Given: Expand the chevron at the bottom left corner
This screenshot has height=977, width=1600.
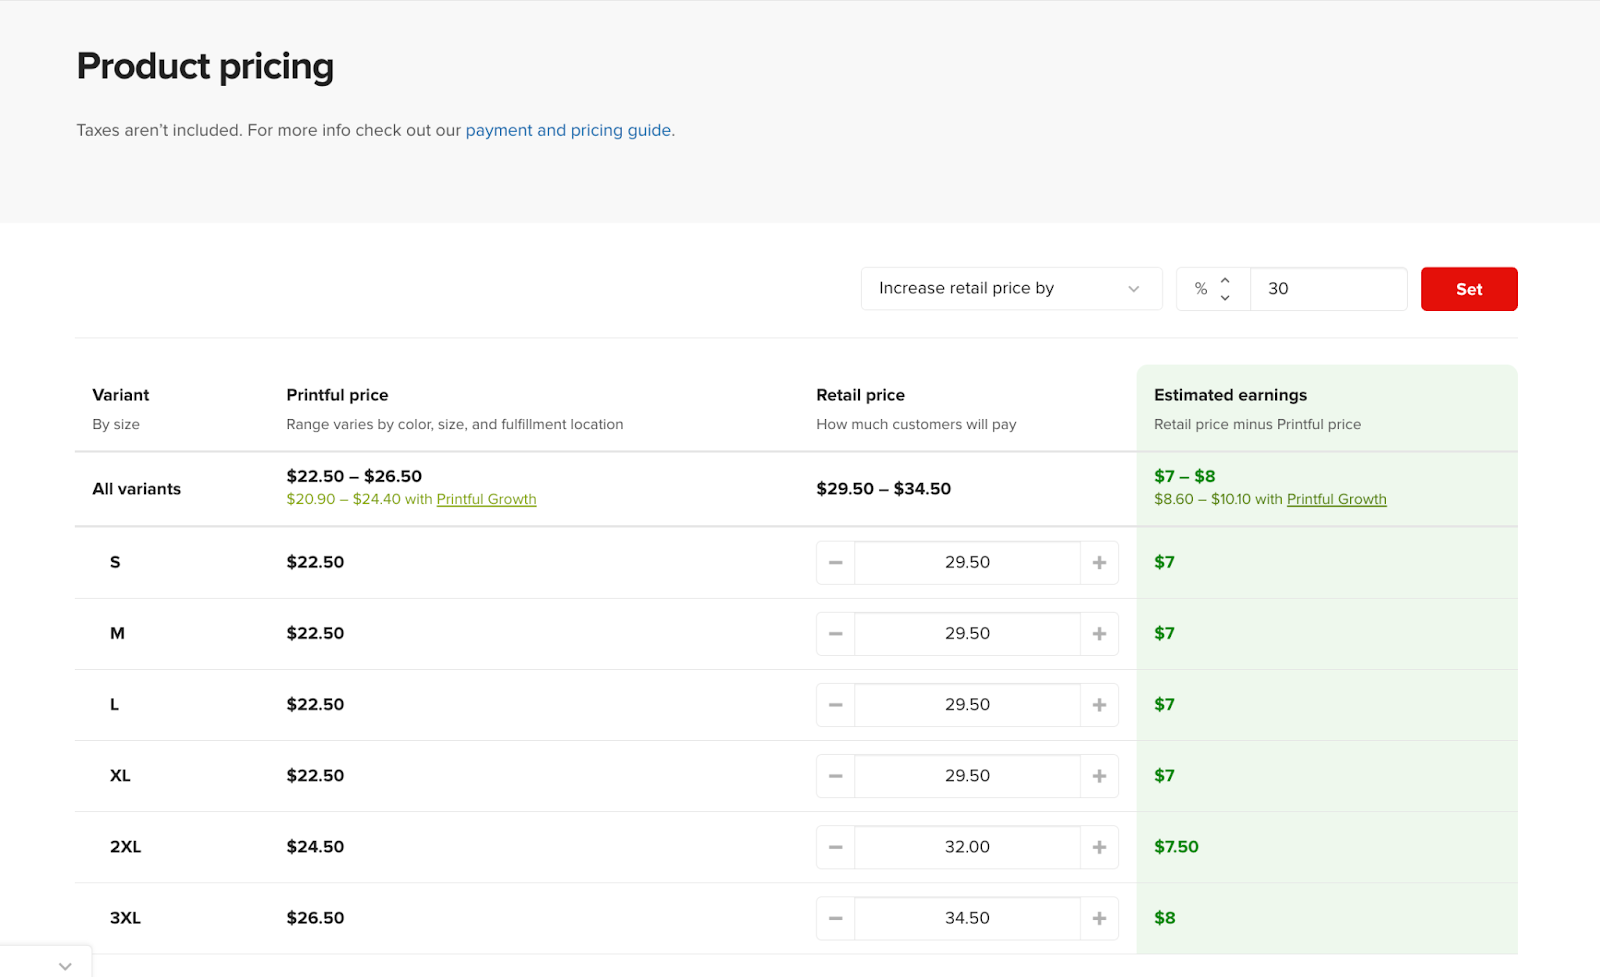Looking at the screenshot, I should tap(65, 964).
